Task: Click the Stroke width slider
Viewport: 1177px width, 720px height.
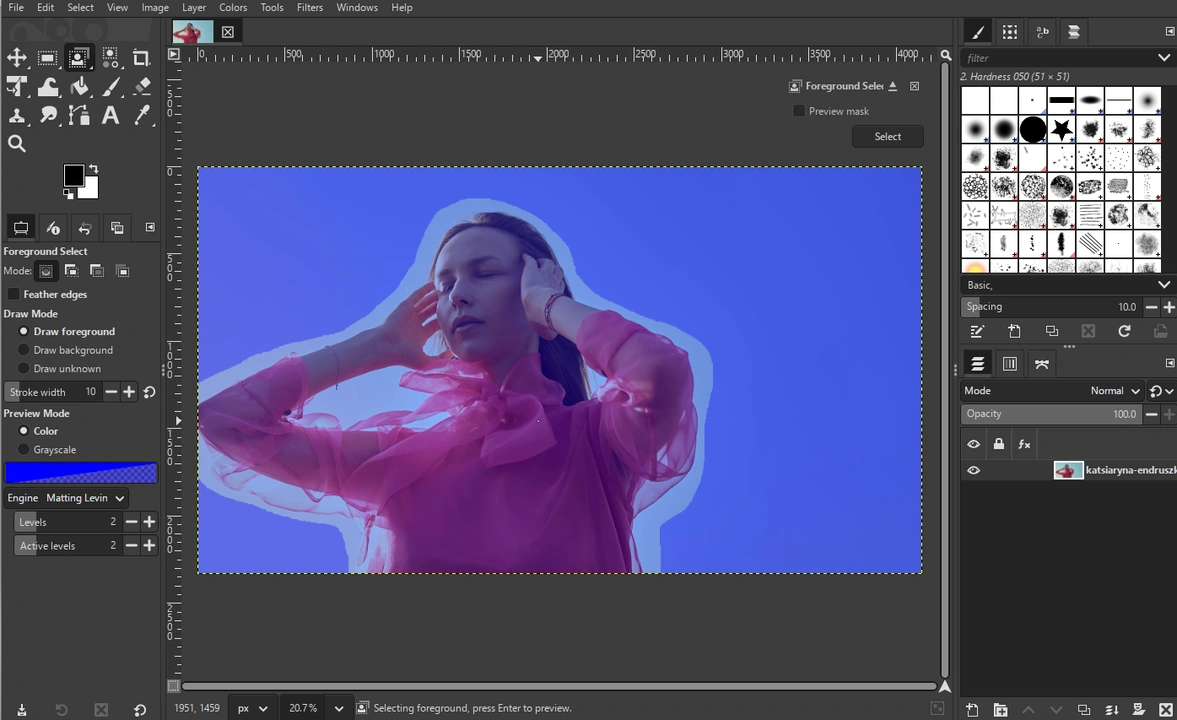Action: point(52,392)
